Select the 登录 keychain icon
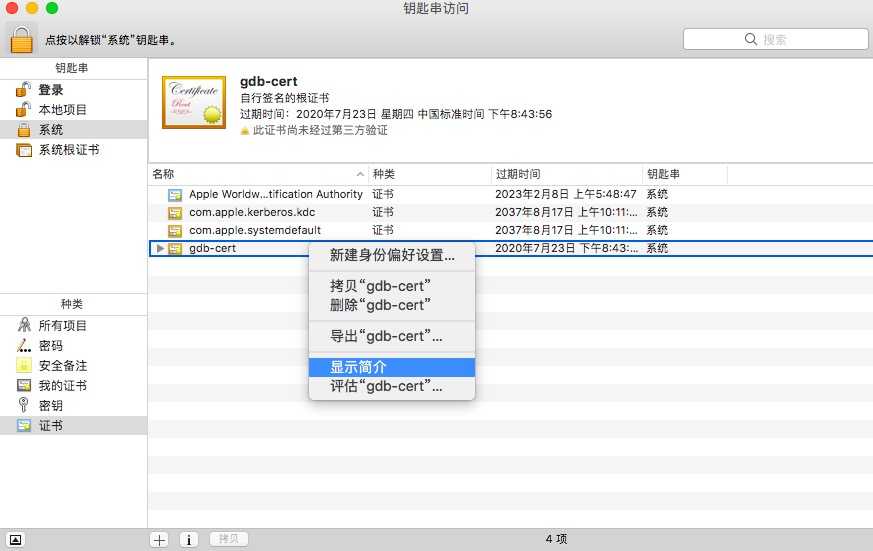 click(x=23, y=90)
